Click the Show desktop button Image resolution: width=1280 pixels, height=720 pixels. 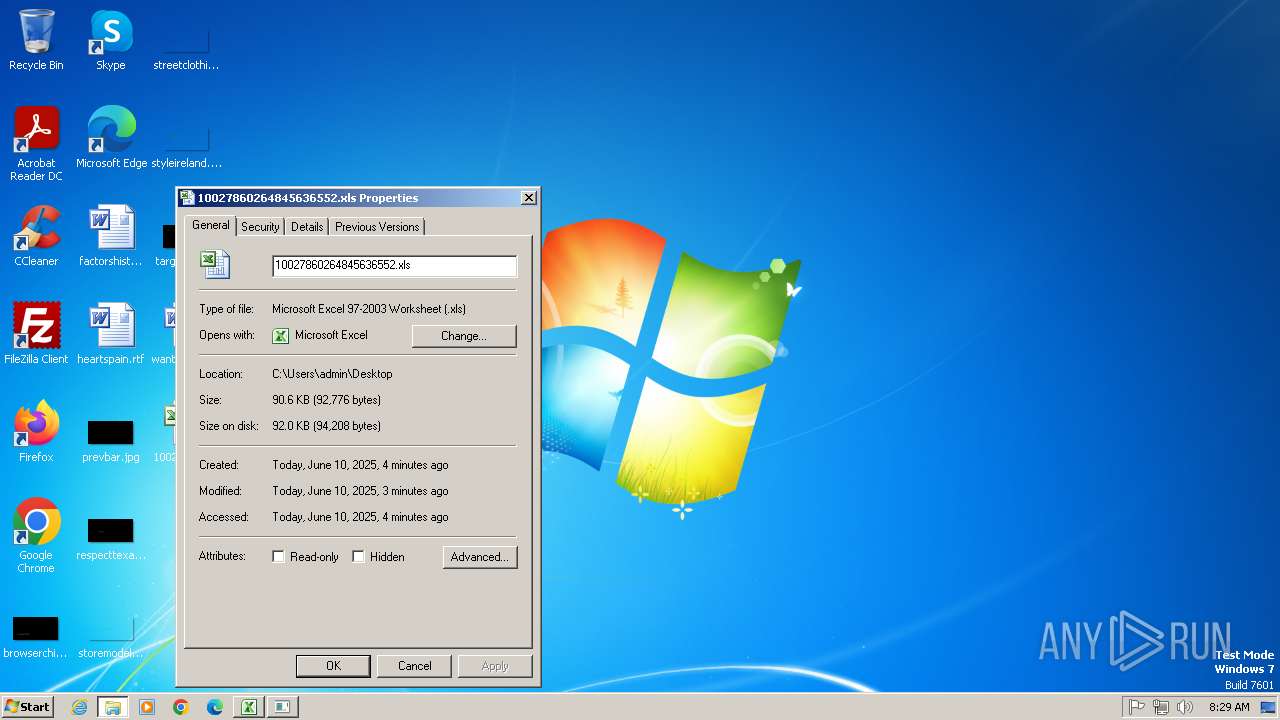[1268, 707]
